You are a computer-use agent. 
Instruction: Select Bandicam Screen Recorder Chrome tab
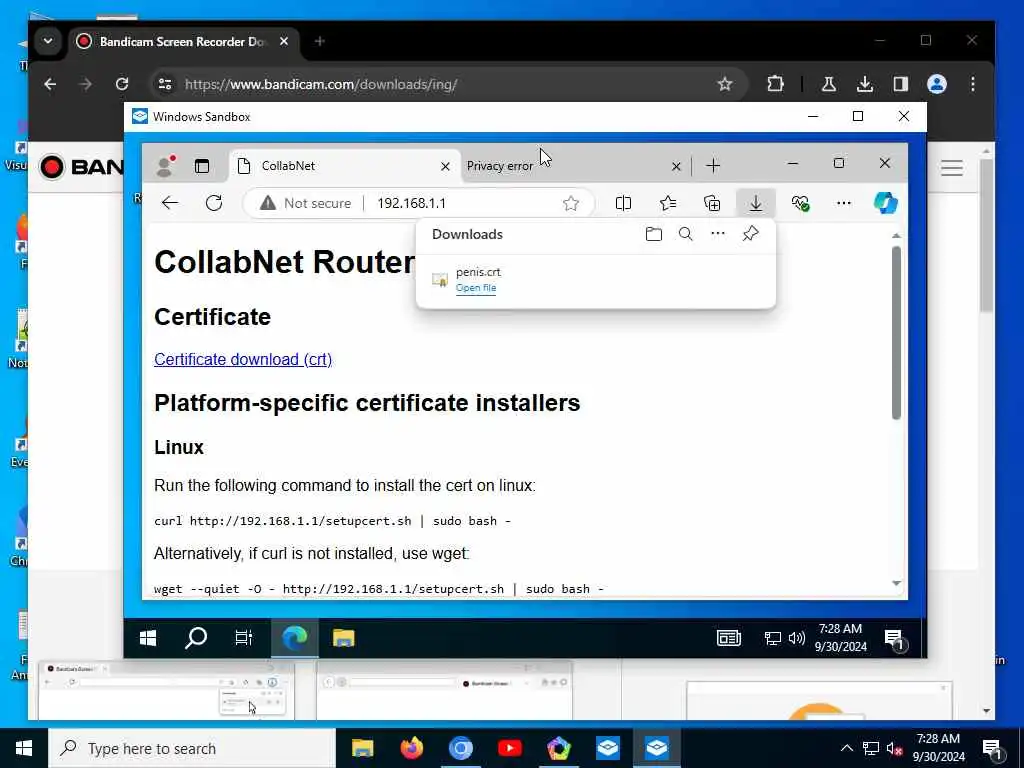click(182, 41)
